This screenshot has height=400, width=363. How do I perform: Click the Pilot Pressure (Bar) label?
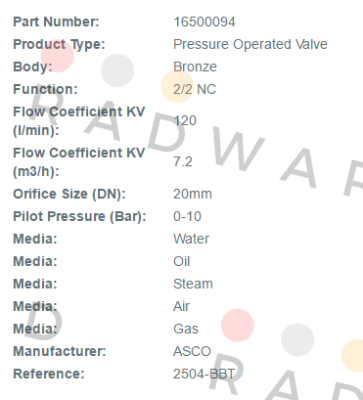coord(80,217)
